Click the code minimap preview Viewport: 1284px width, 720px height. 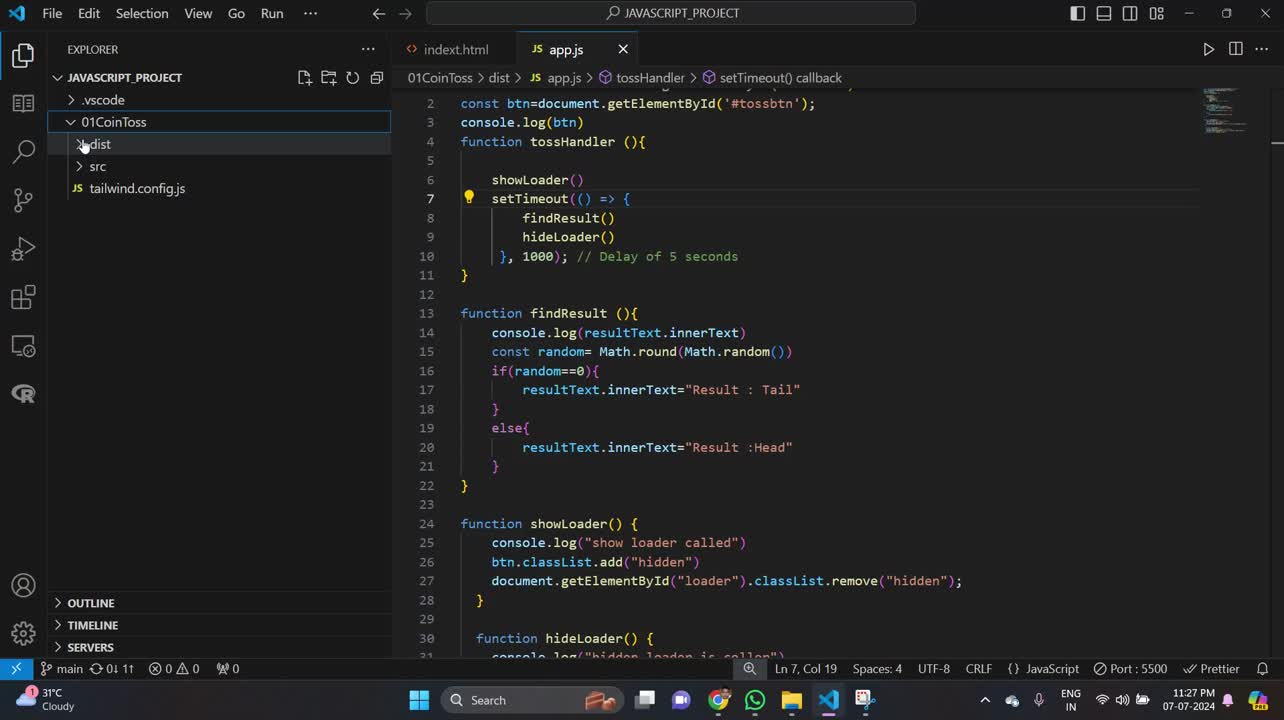tap(1223, 112)
